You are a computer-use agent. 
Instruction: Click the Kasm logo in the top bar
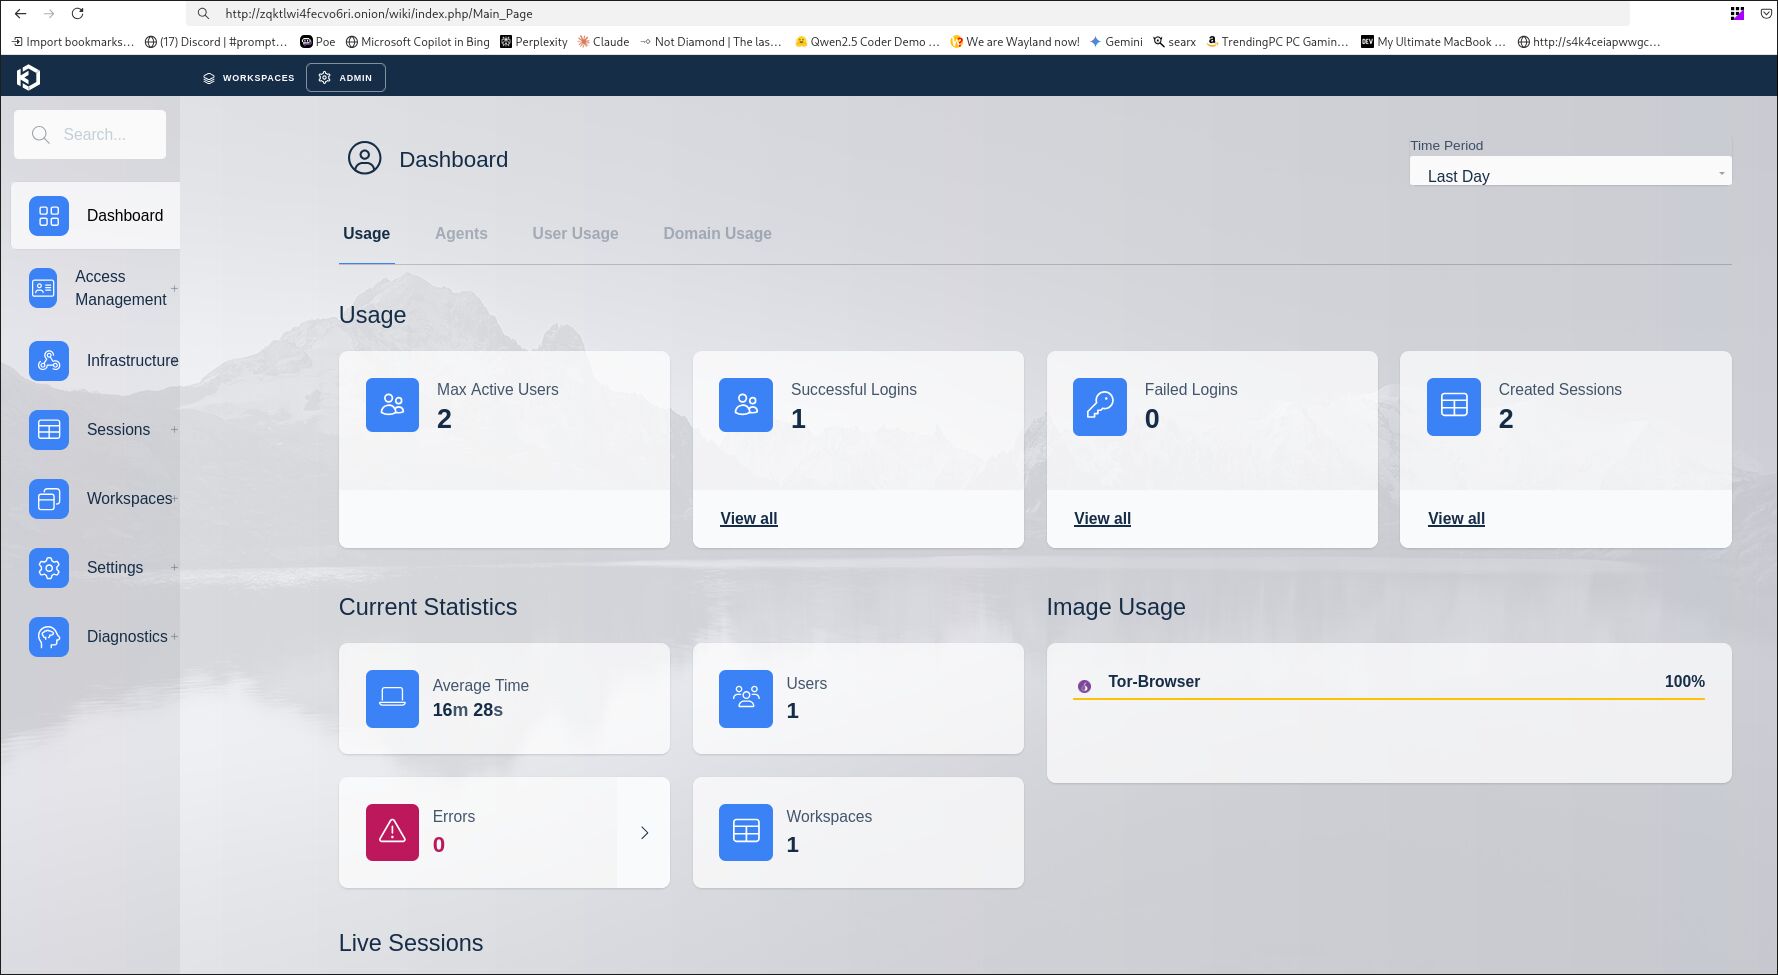[x=28, y=76]
